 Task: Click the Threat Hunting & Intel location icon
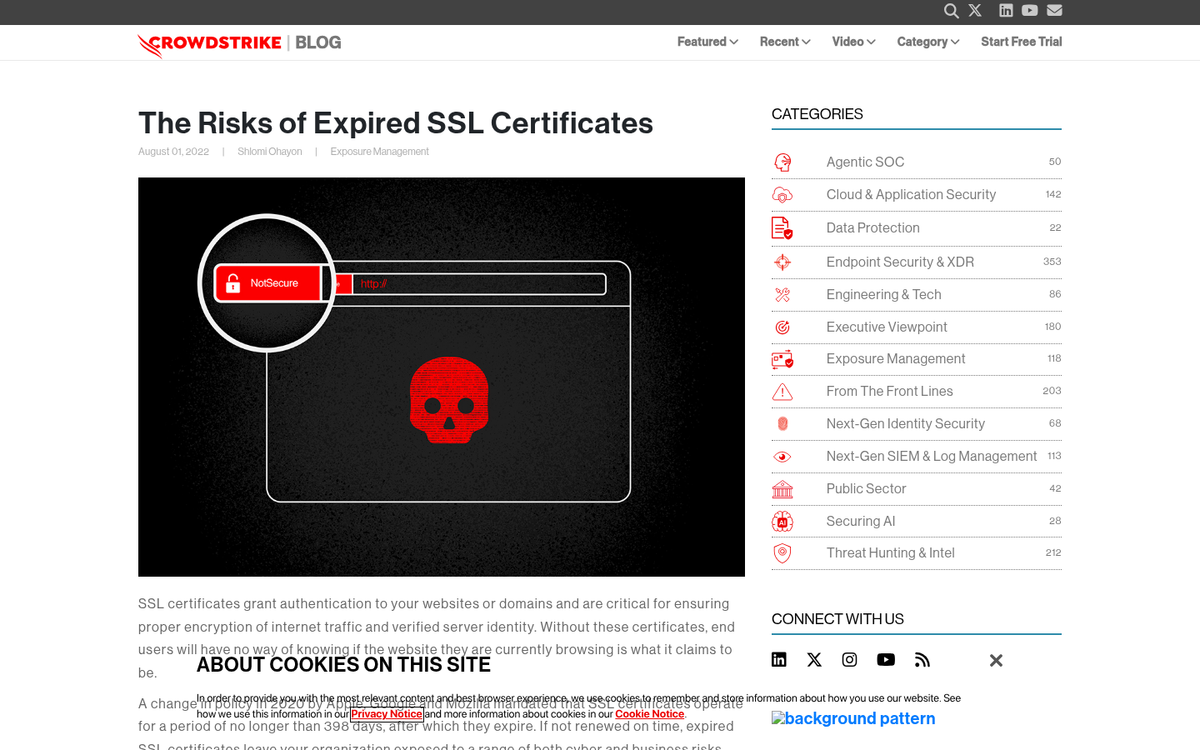783,553
